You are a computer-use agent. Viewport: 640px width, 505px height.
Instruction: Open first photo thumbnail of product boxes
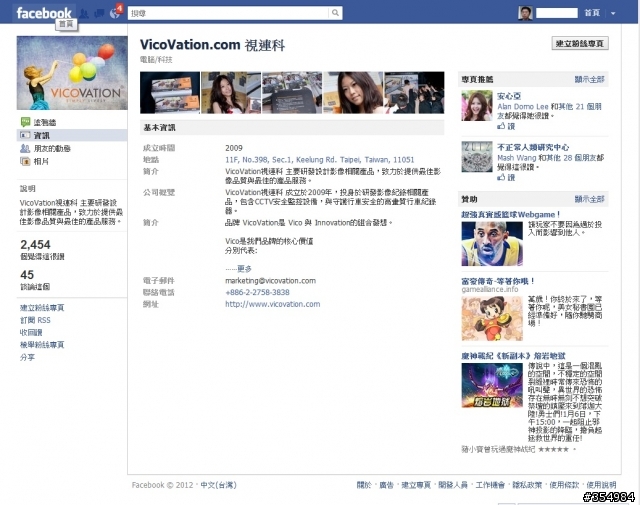tap(170, 93)
